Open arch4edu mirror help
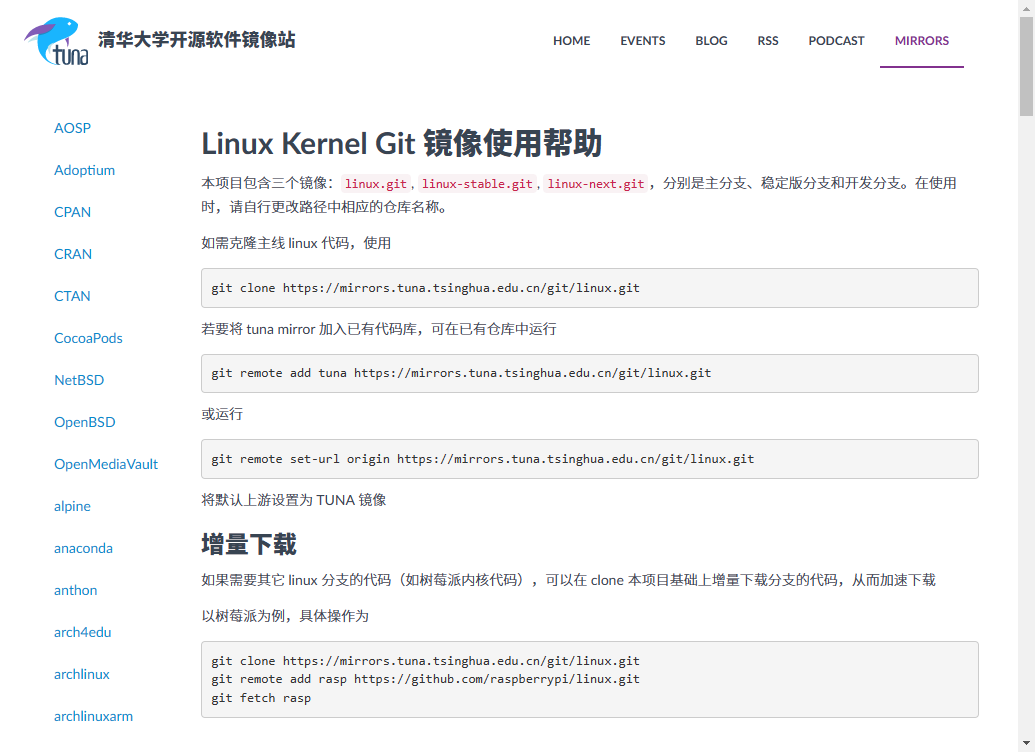 [x=83, y=632]
